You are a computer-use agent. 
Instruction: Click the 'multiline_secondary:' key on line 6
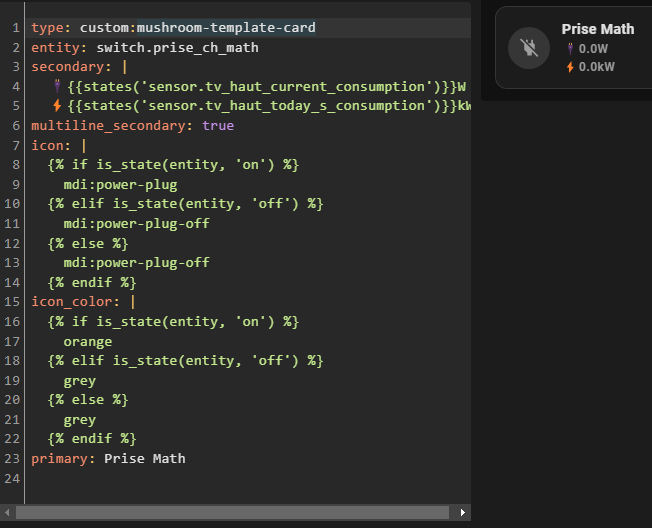pyautogui.click(x=112, y=126)
